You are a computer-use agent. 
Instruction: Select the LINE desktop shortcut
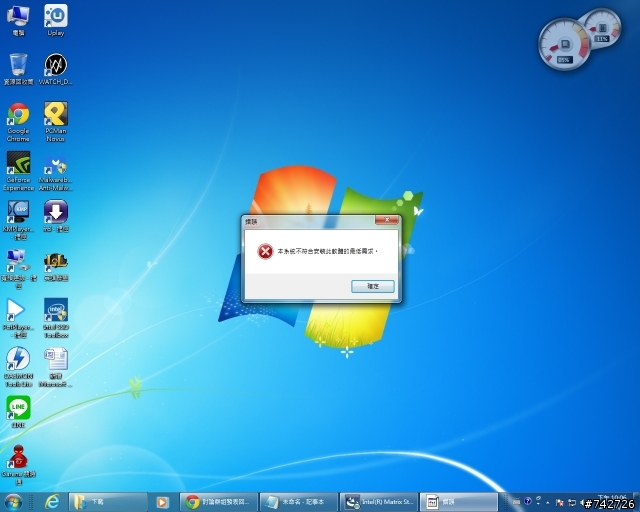[x=18, y=412]
